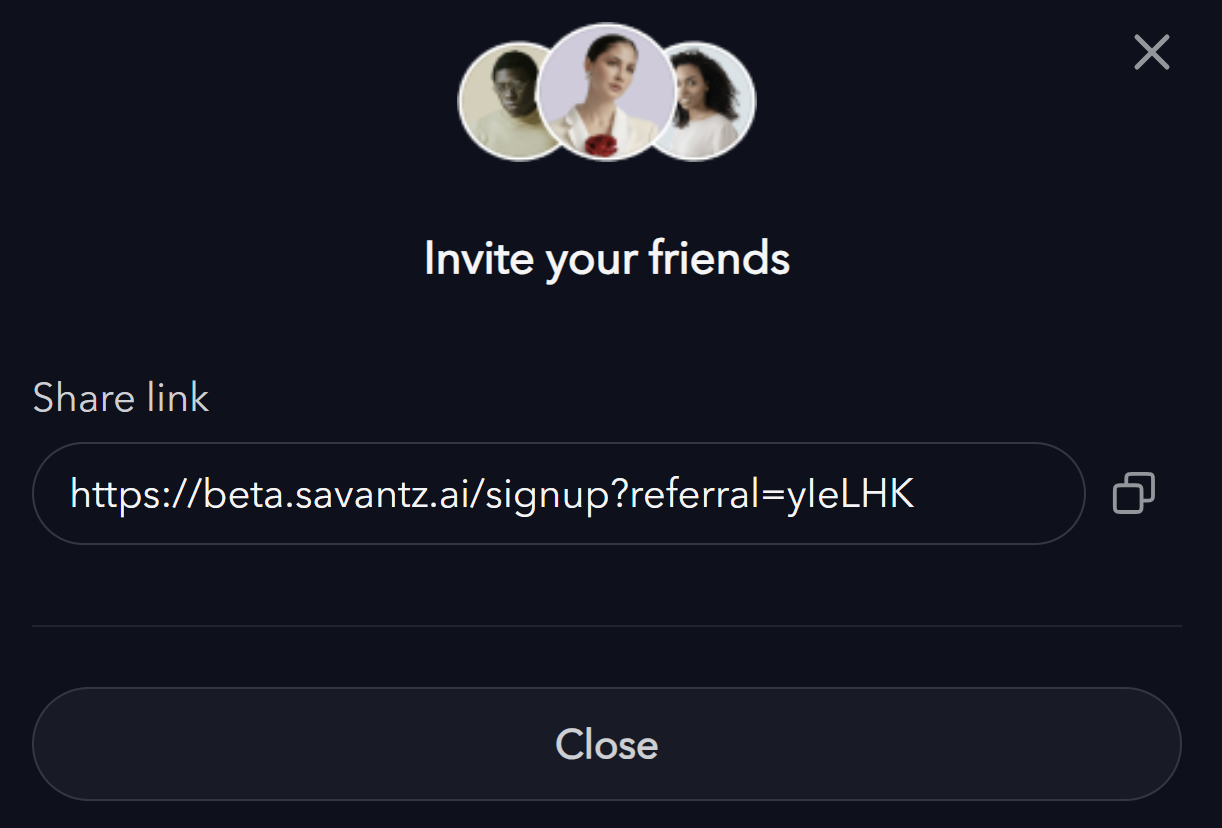Click the overlapping squares copy icon
Screen dimensions: 1222x828
(x=1134, y=493)
